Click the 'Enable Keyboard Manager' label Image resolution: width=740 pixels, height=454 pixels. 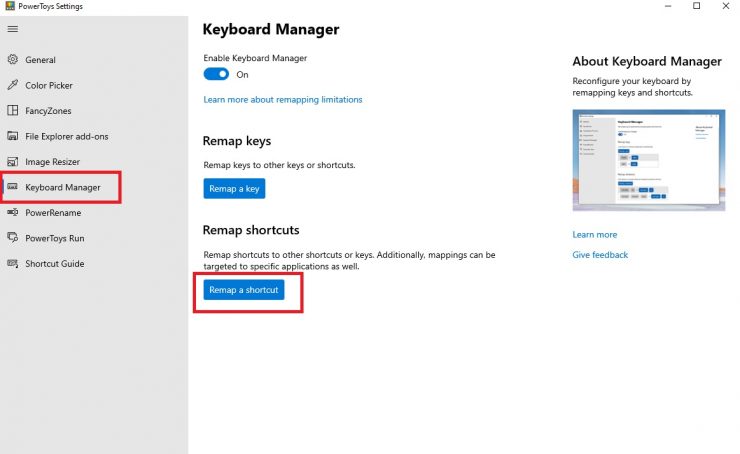tap(255, 58)
